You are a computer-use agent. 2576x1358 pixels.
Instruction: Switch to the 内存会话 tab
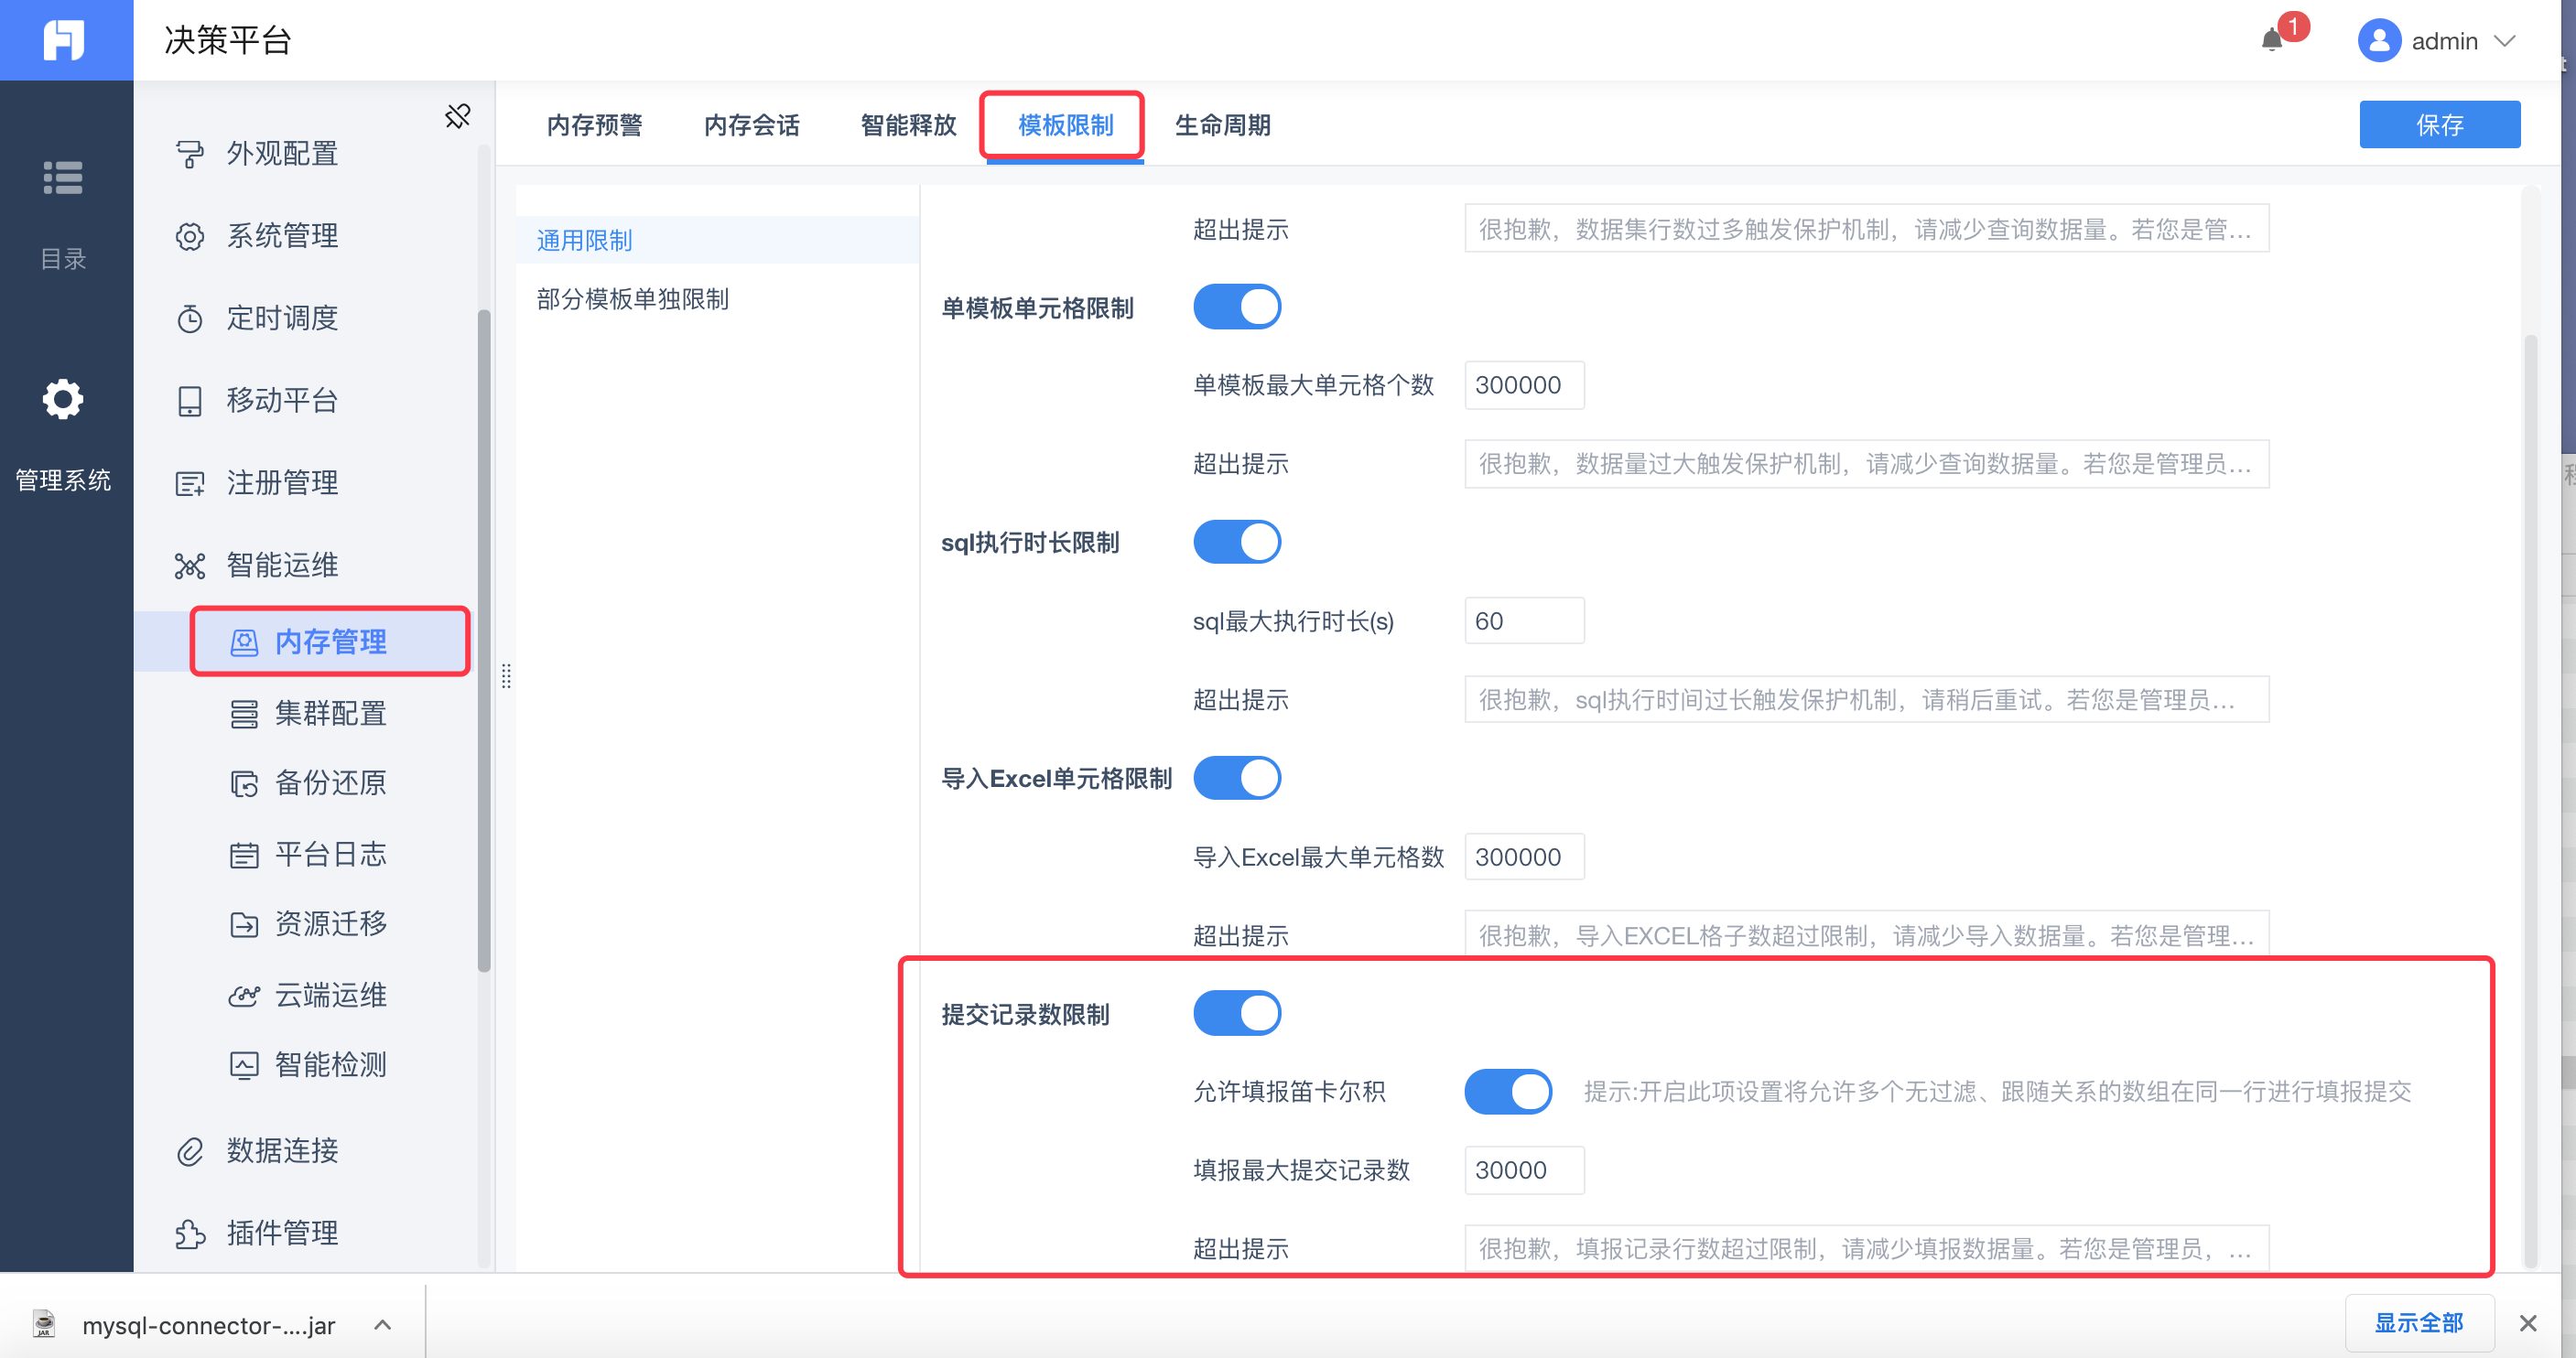tap(751, 125)
